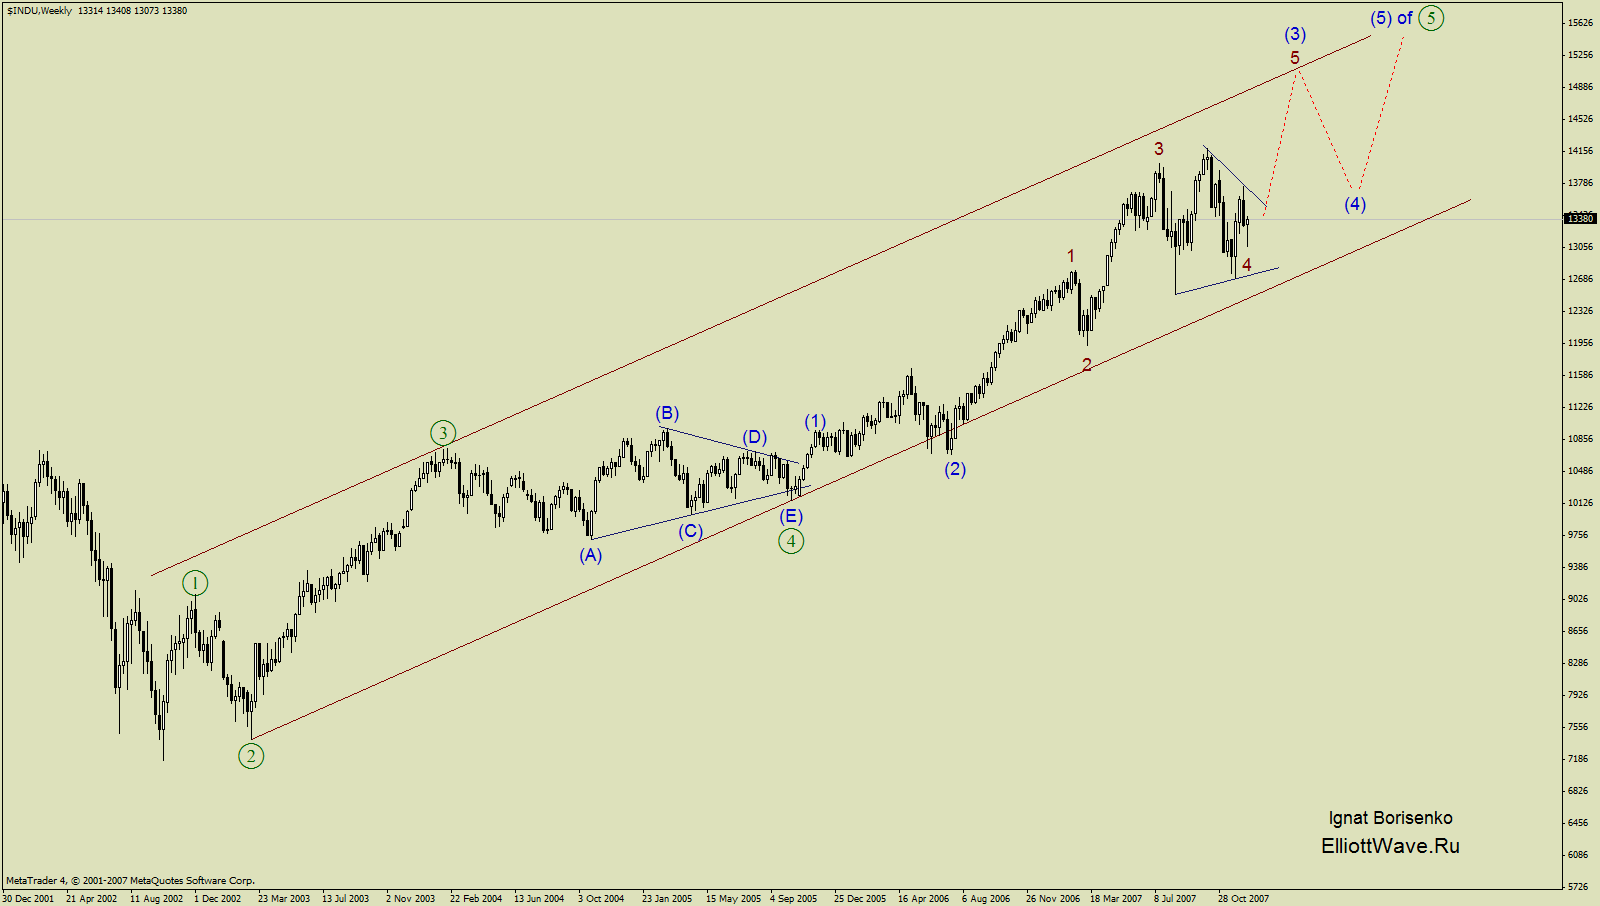This screenshot has height=906, width=1600.
Task: Pick the dark red wave 1 label
Action: (1071, 256)
